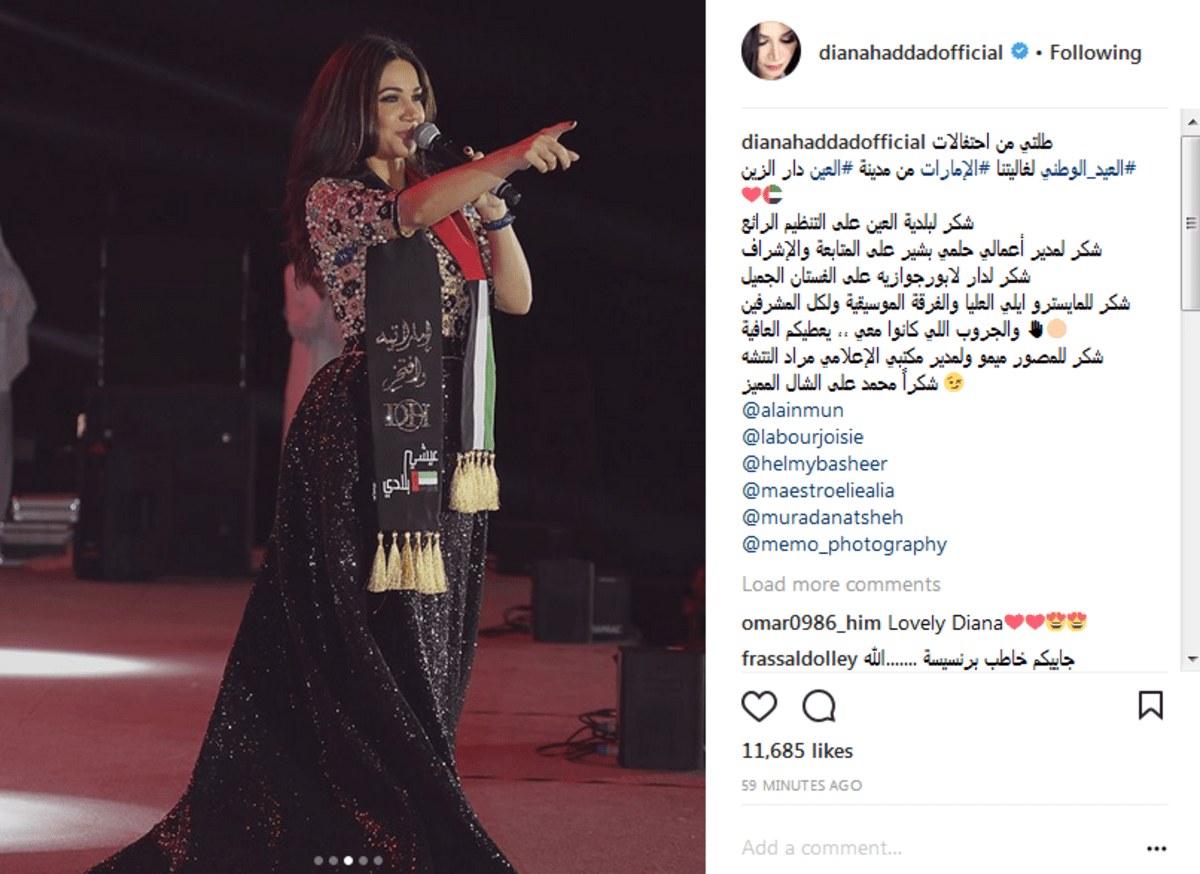
Task: Click the verified badge next to username
Action: pos(1019,52)
